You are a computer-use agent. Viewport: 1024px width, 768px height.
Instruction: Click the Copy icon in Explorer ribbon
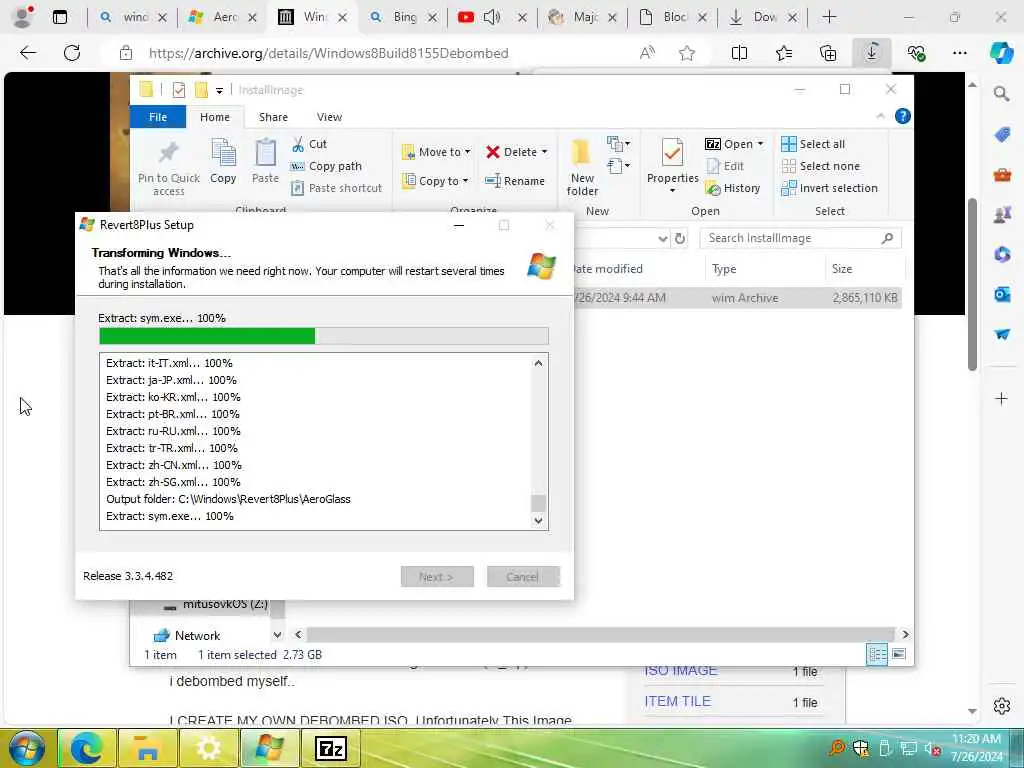tap(223, 161)
